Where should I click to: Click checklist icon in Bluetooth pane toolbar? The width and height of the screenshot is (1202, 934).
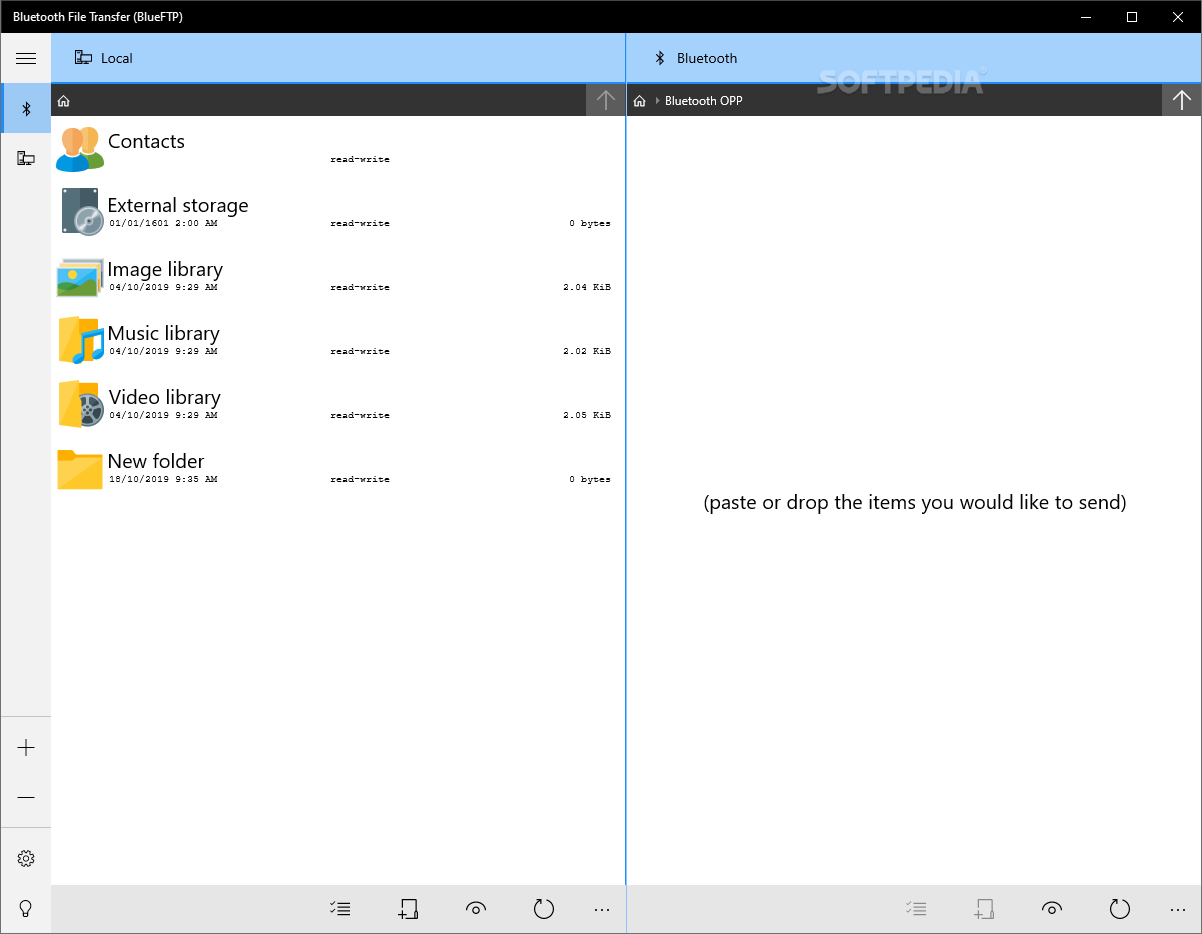point(916,909)
